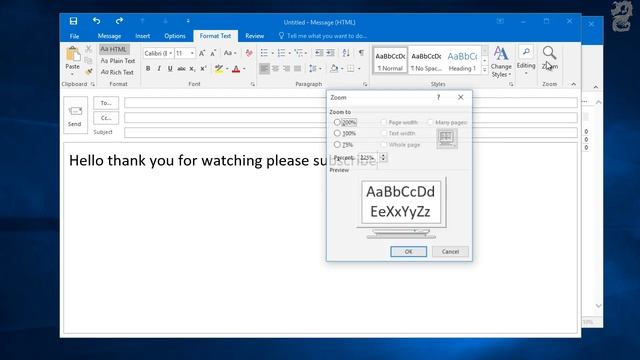Image resolution: width=640 pixels, height=360 pixels.
Task: Increase paragraph indent
Action: pos(331,53)
